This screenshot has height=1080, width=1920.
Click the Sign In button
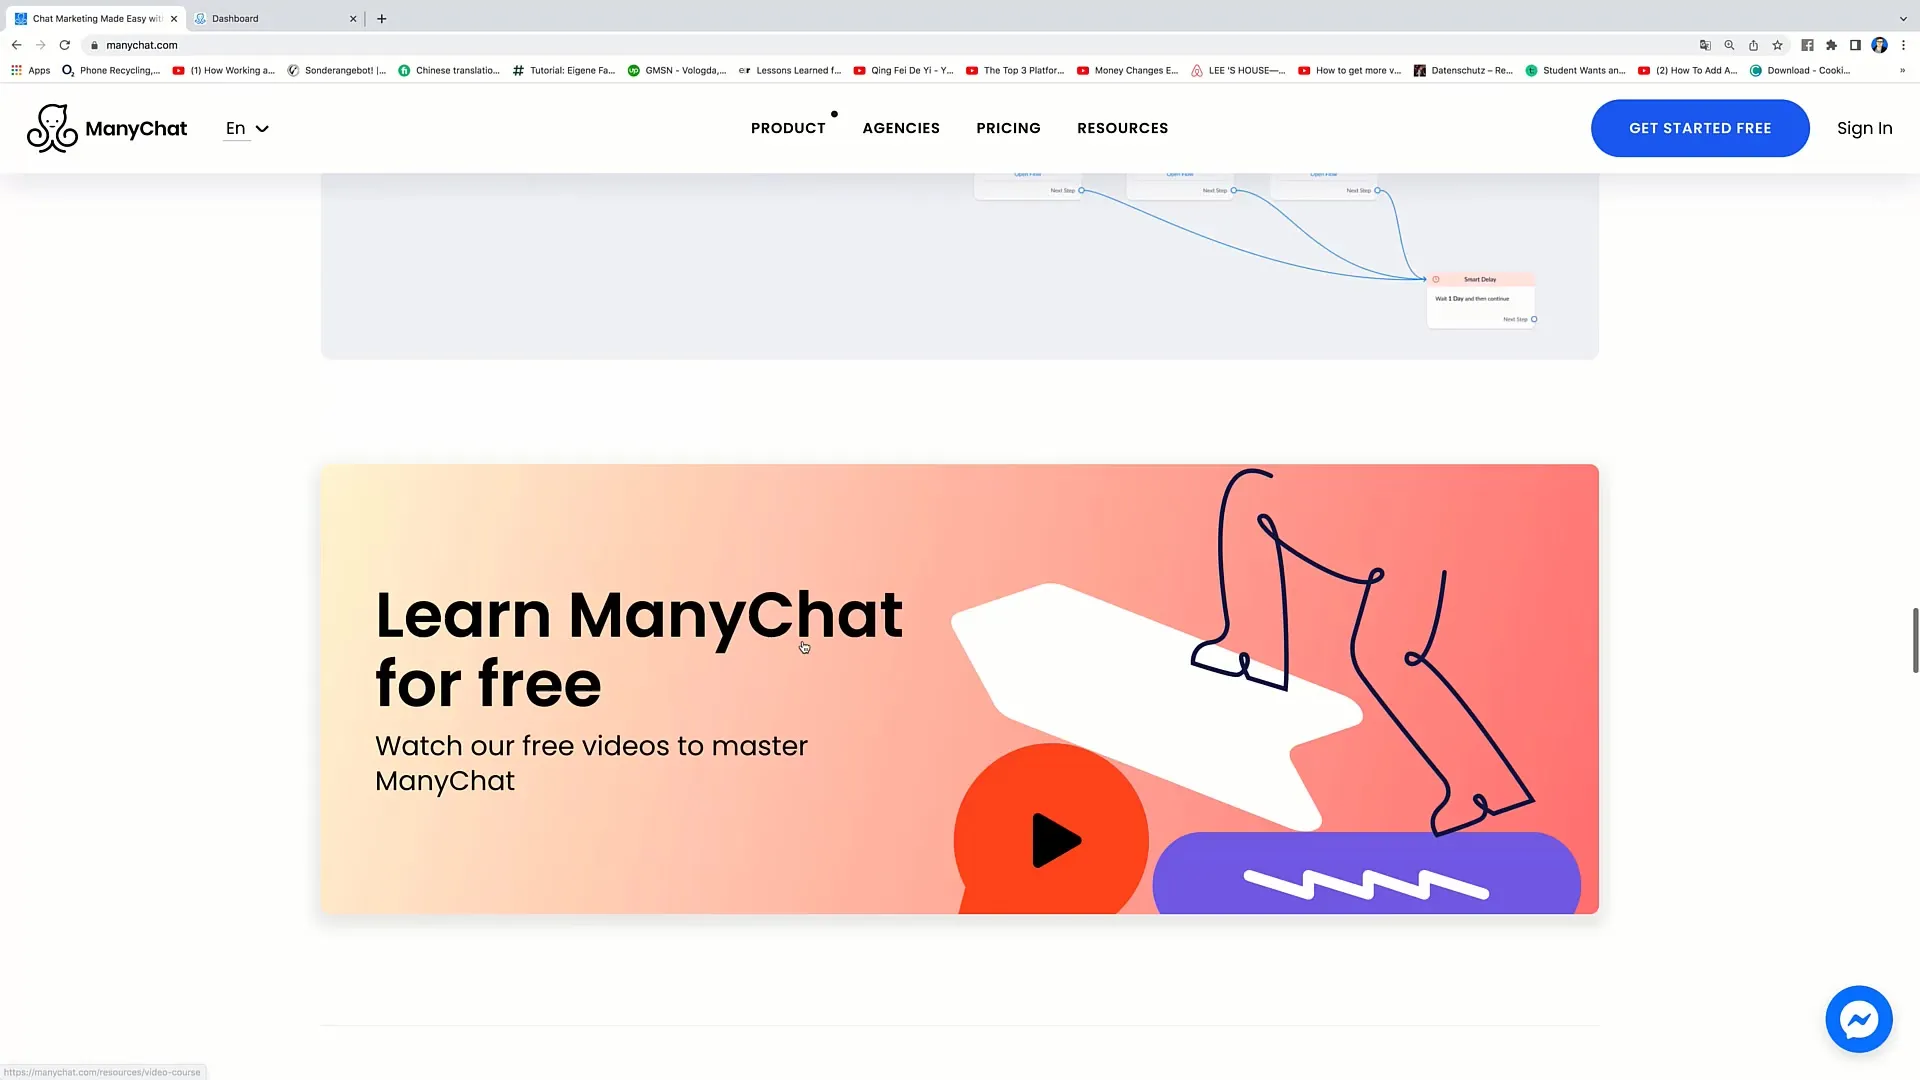pyautogui.click(x=1865, y=128)
